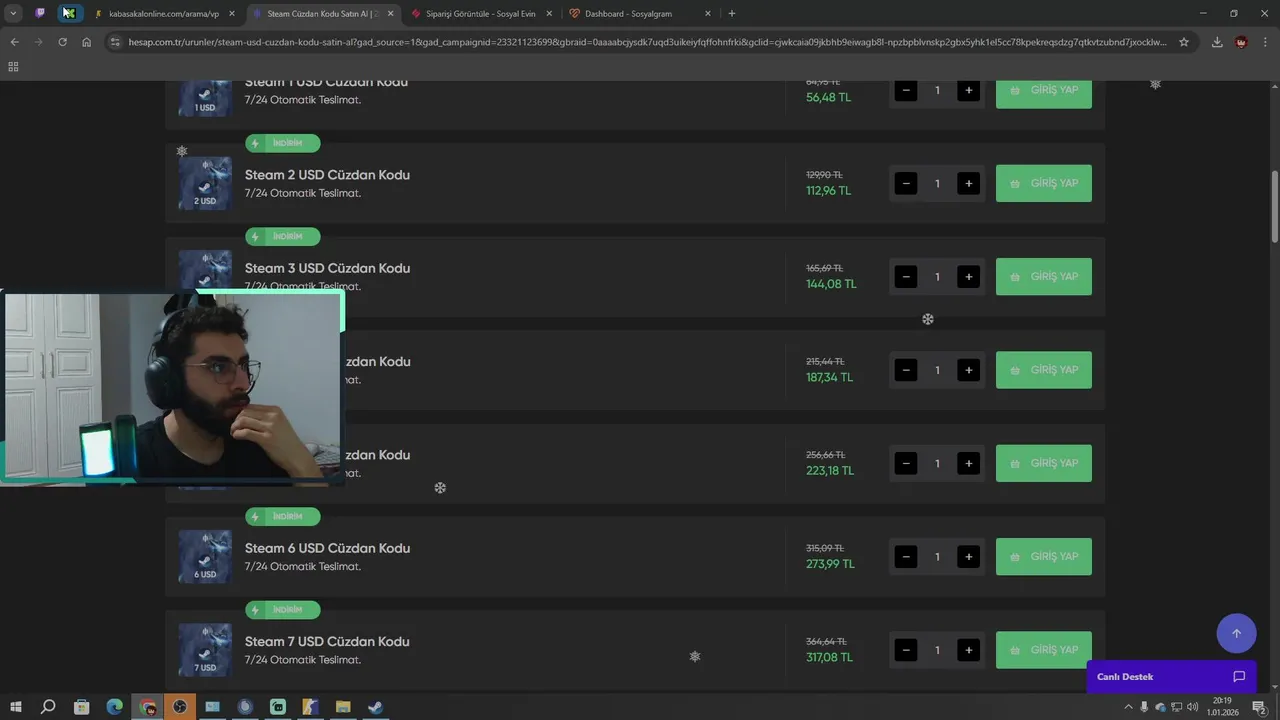The image size is (1280, 720).
Task: Open Microsoft Edge from the taskbar
Action: coord(114,707)
